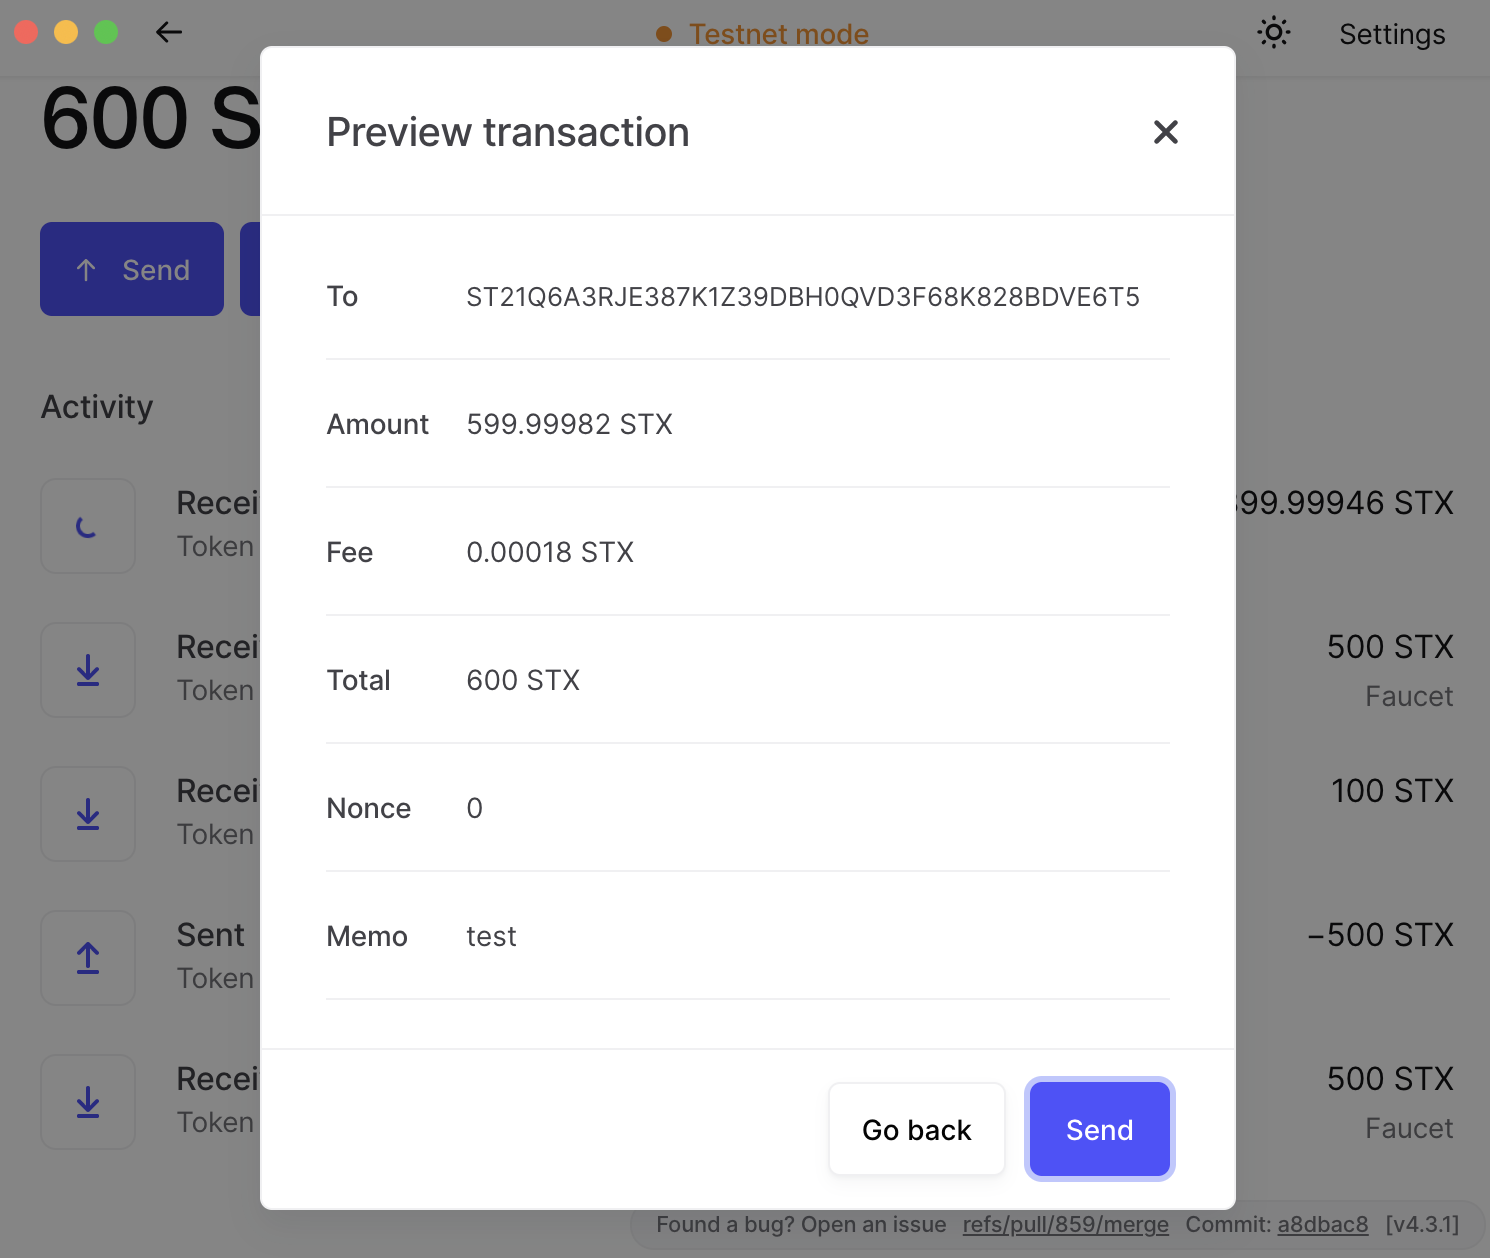Click the Faucet label beside 500 STX
This screenshot has width=1490, height=1258.
click(x=1408, y=695)
